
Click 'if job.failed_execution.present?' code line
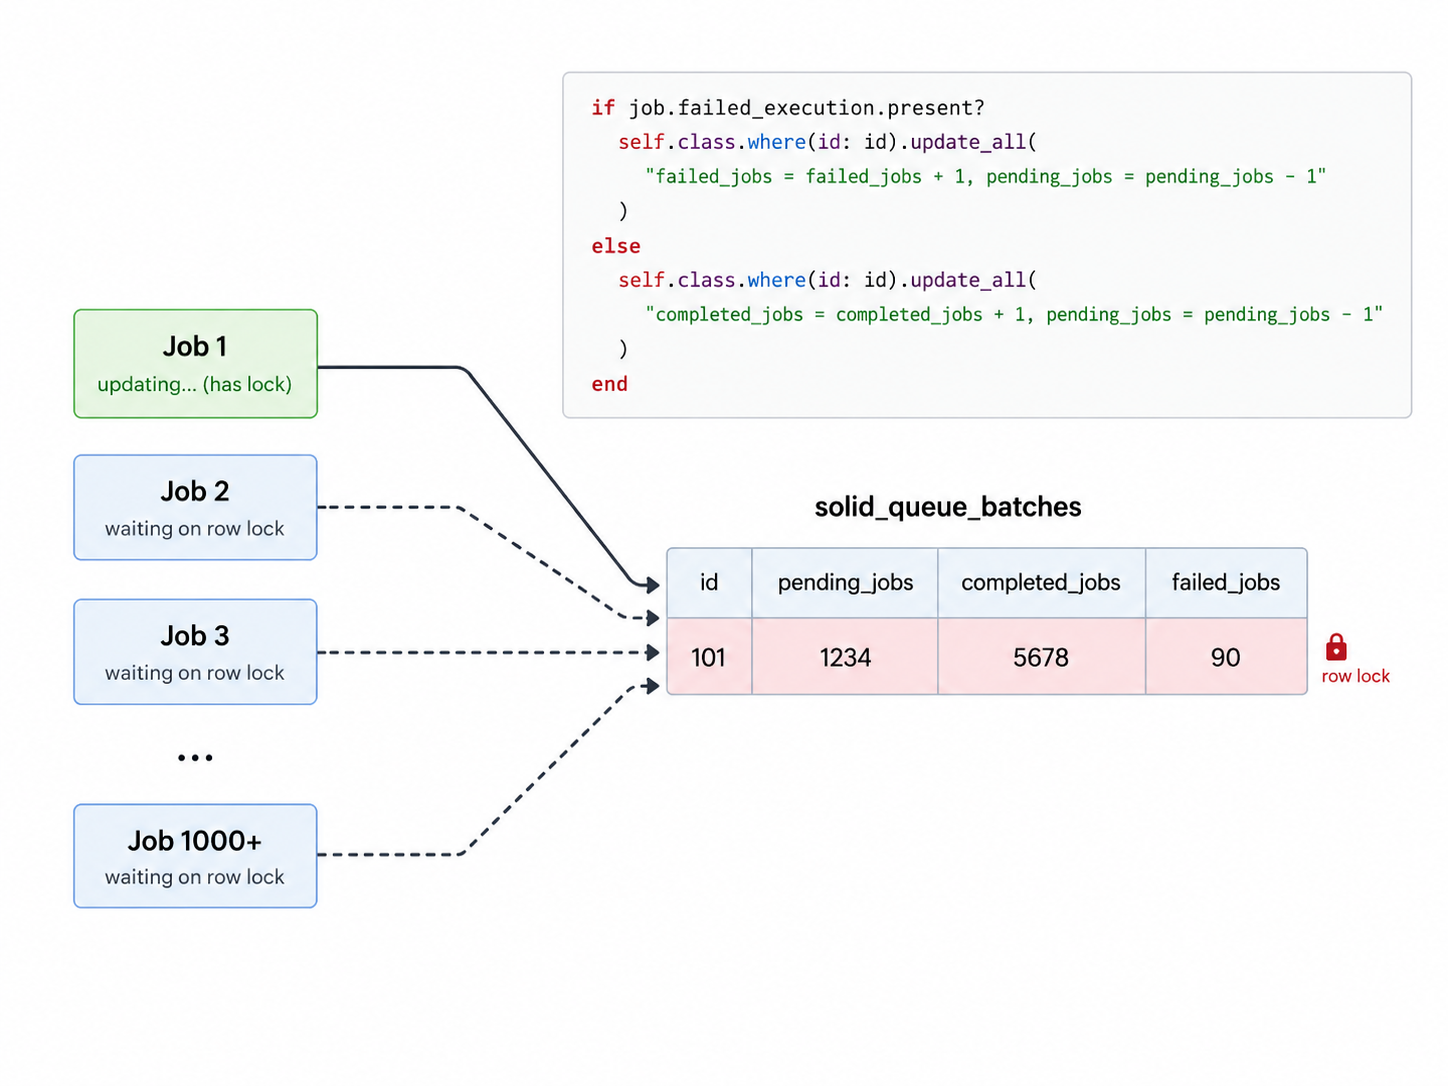click(x=788, y=108)
